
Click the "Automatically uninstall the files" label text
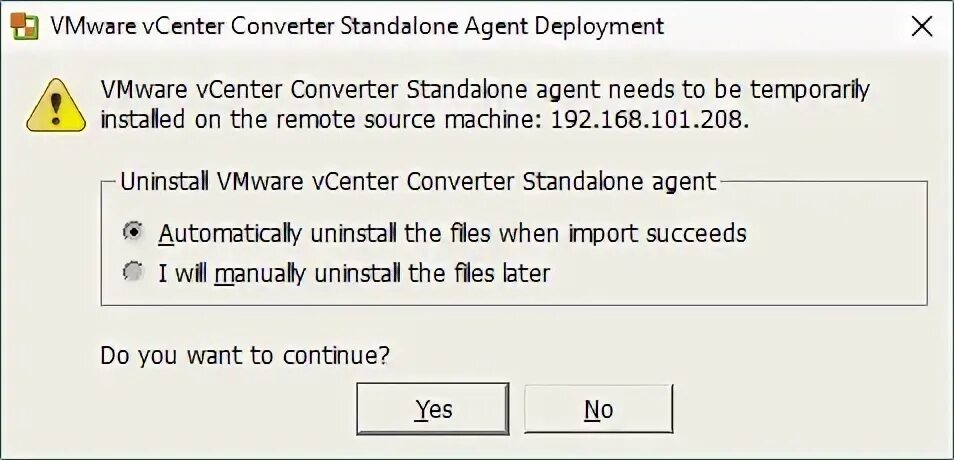tap(452, 234)
